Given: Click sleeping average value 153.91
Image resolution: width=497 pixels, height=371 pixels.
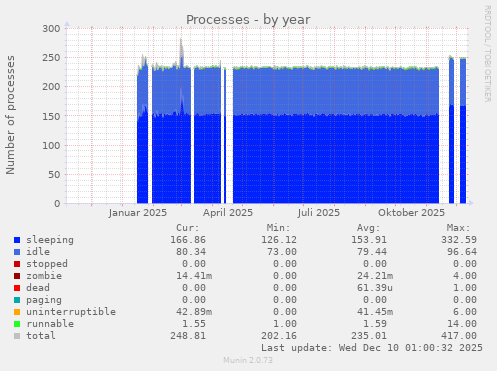Looking at the screenshot, I should [x=369, y=240].
